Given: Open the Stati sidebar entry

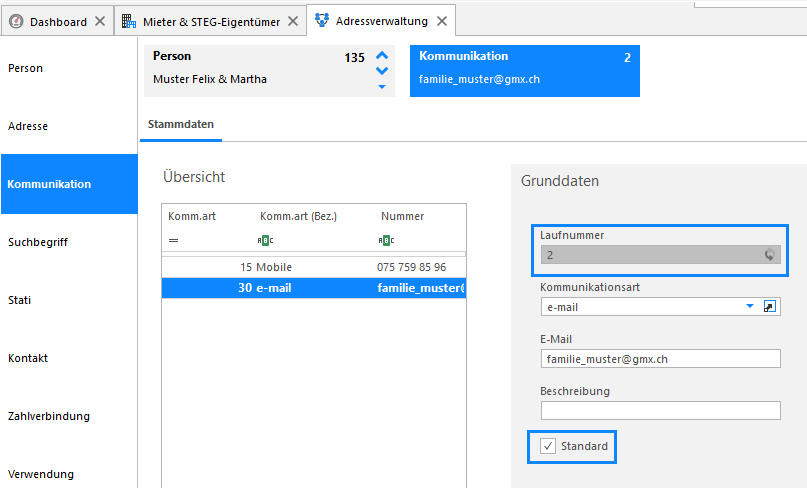Looking at the screenshot, I should [x=69, y=300].
